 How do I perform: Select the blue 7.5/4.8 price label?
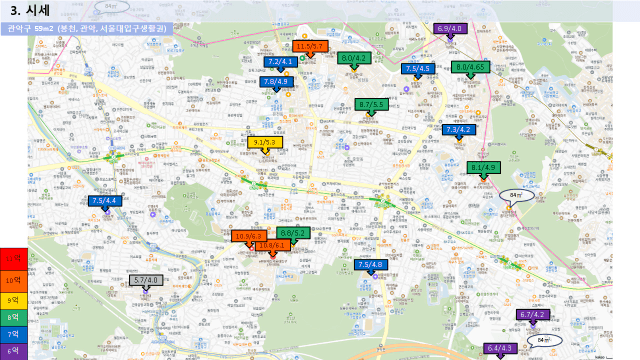coord(371,264)
